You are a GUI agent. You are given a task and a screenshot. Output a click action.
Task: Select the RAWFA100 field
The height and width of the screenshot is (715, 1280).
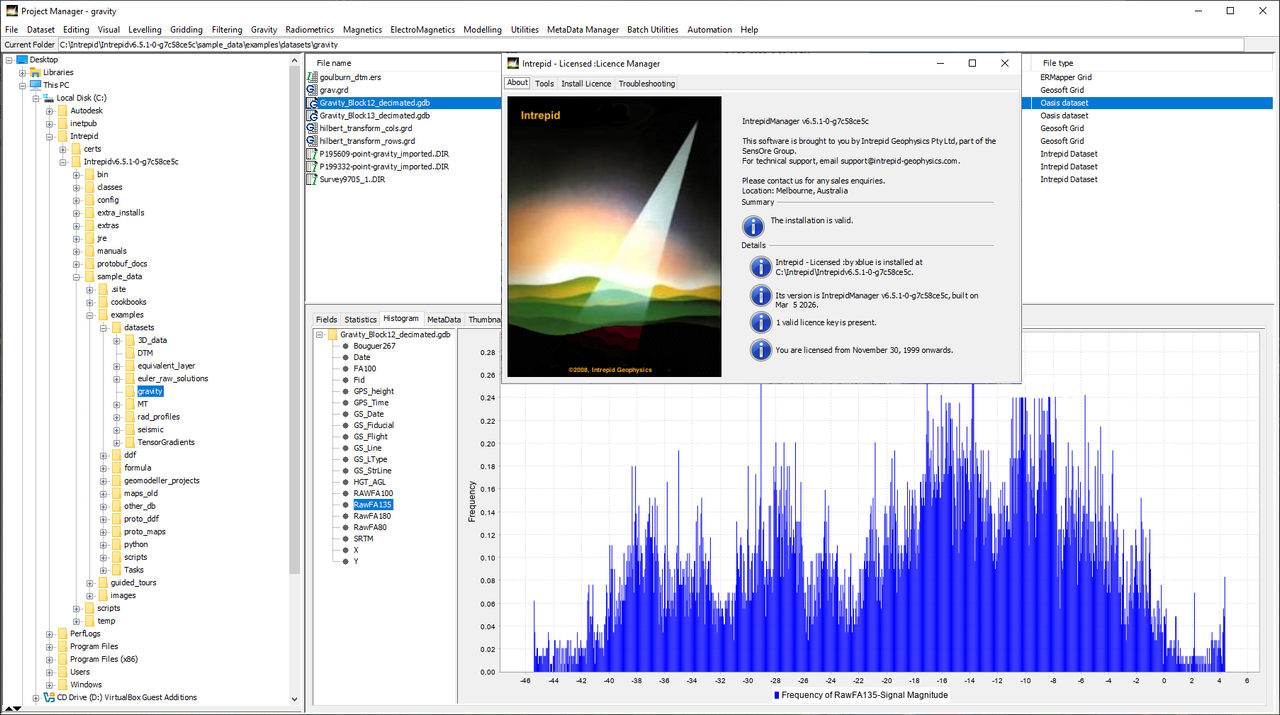click(373, 493)
